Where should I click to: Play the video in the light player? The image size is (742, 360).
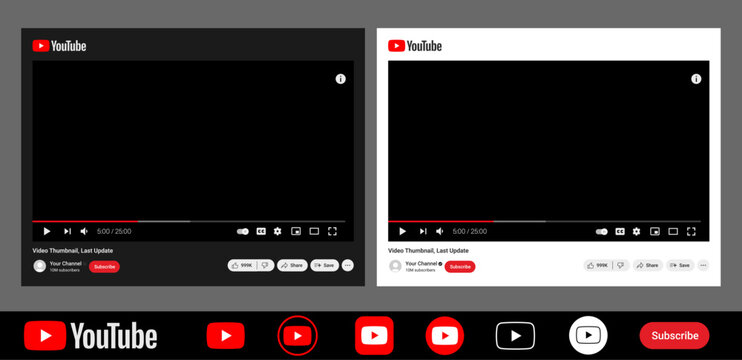coord(403,231)
